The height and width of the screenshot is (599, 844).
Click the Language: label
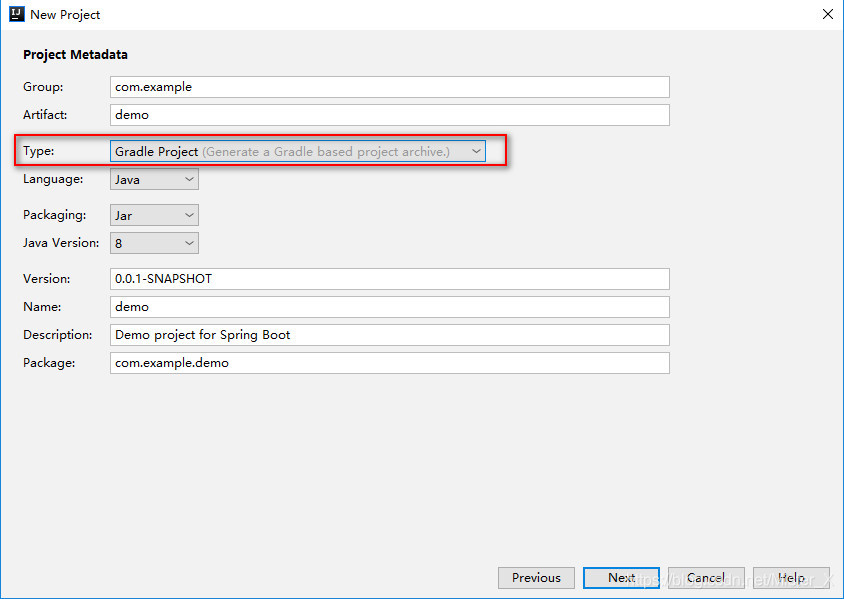[53, 179]
